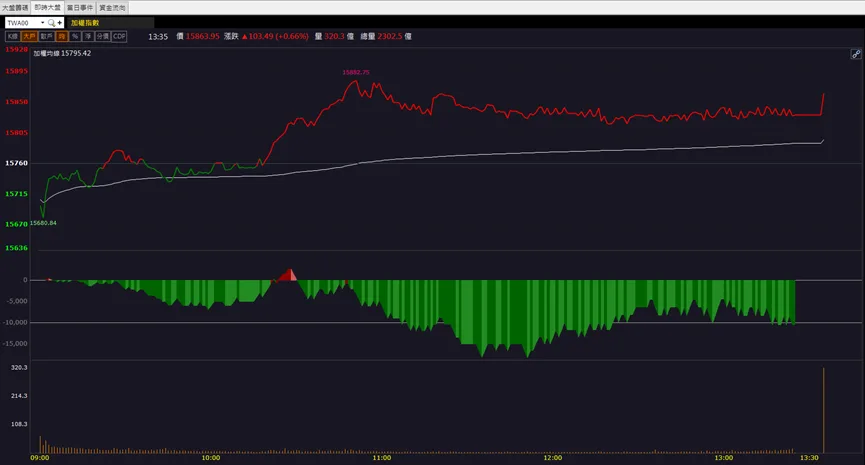Click the 15636 bottom axis label

click(x=16, y=248)
